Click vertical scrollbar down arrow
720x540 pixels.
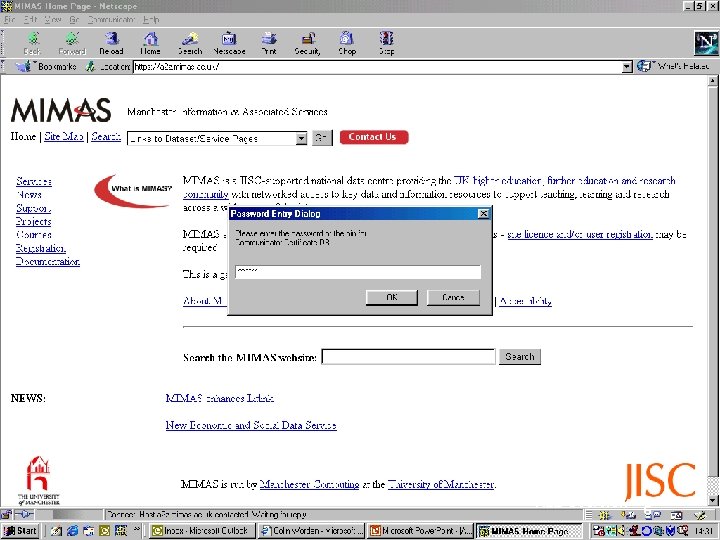click(x=713, y=500)
